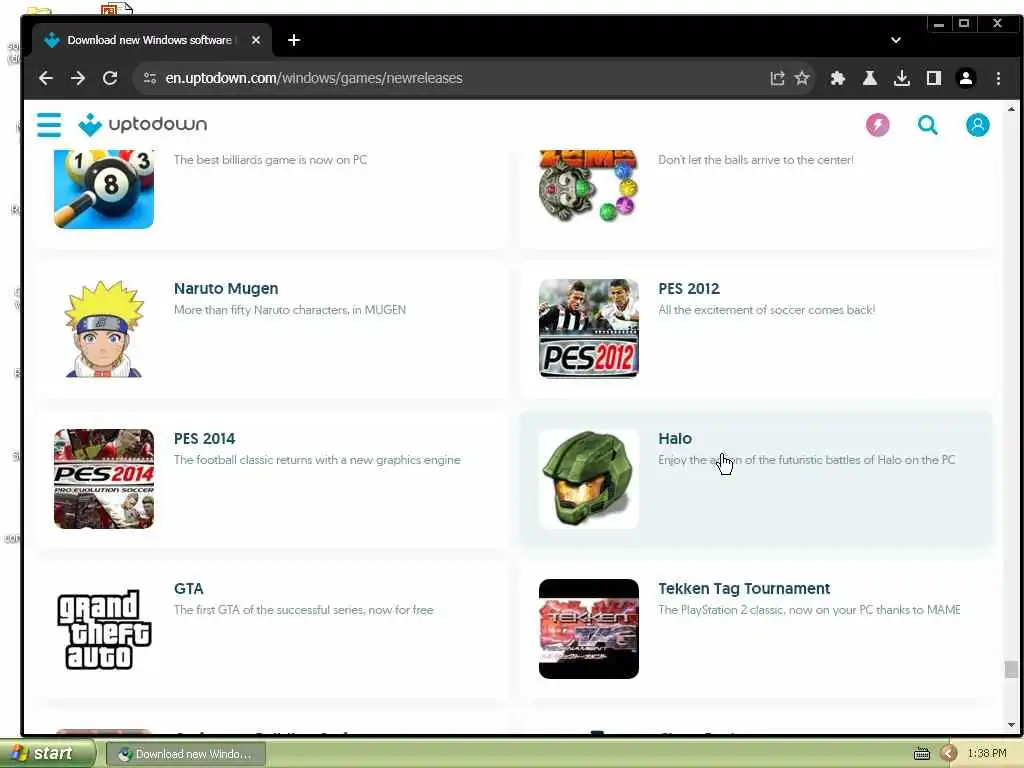
Task: Open the Halo title link
Action: [x=675, y=439]
